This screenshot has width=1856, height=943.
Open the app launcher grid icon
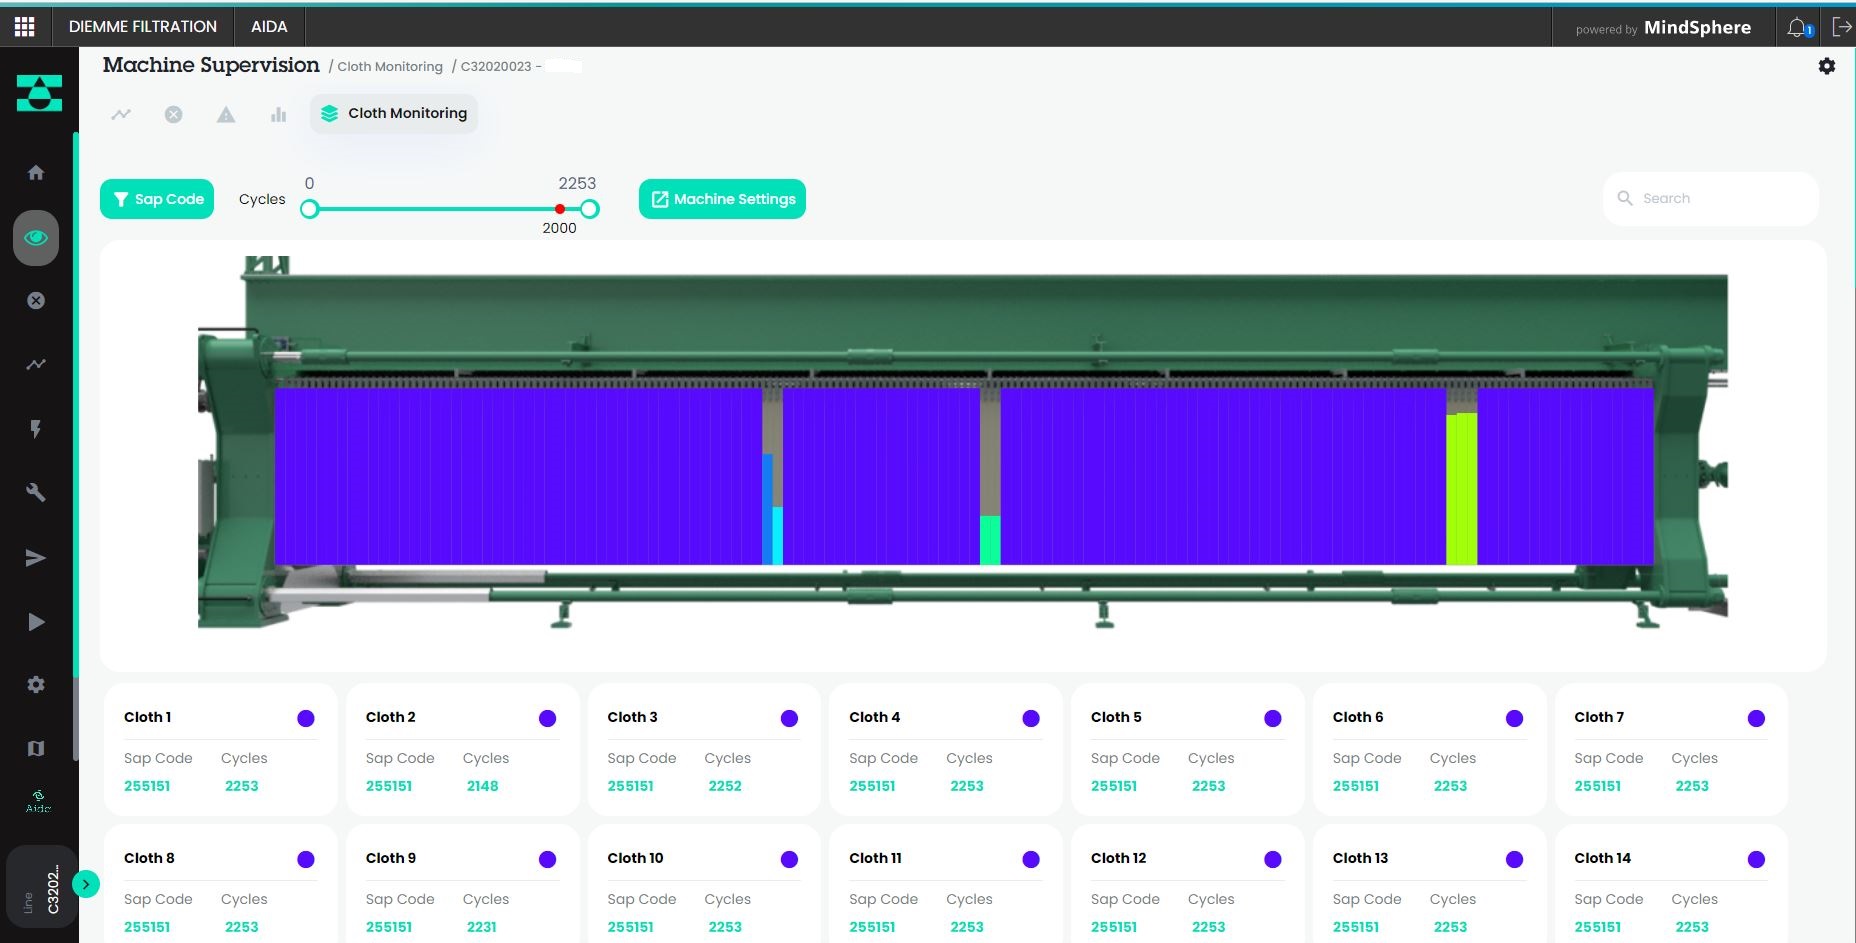(25, 26)
